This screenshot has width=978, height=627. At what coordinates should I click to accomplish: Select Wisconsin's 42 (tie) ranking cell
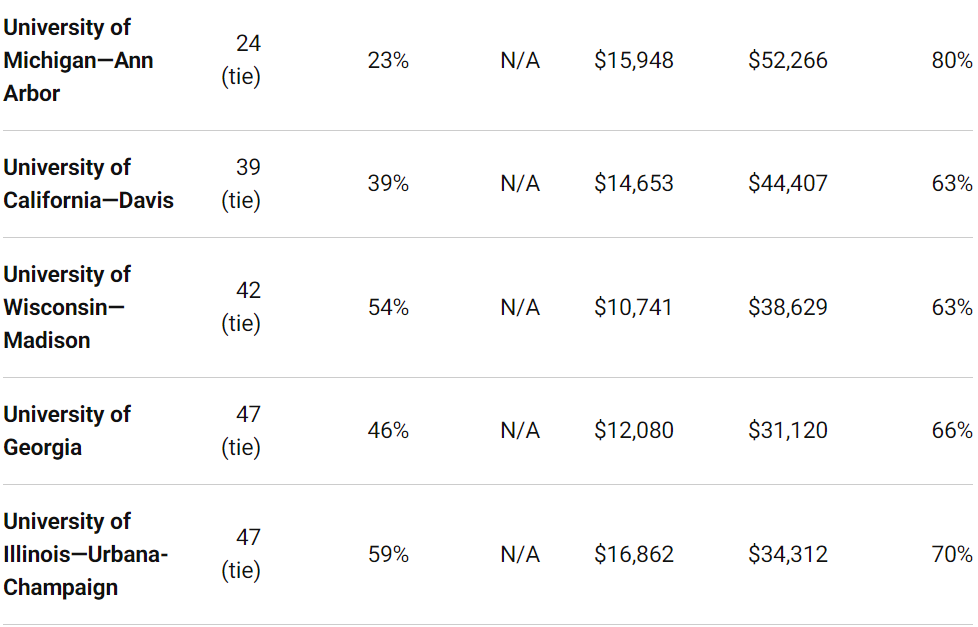241,307
